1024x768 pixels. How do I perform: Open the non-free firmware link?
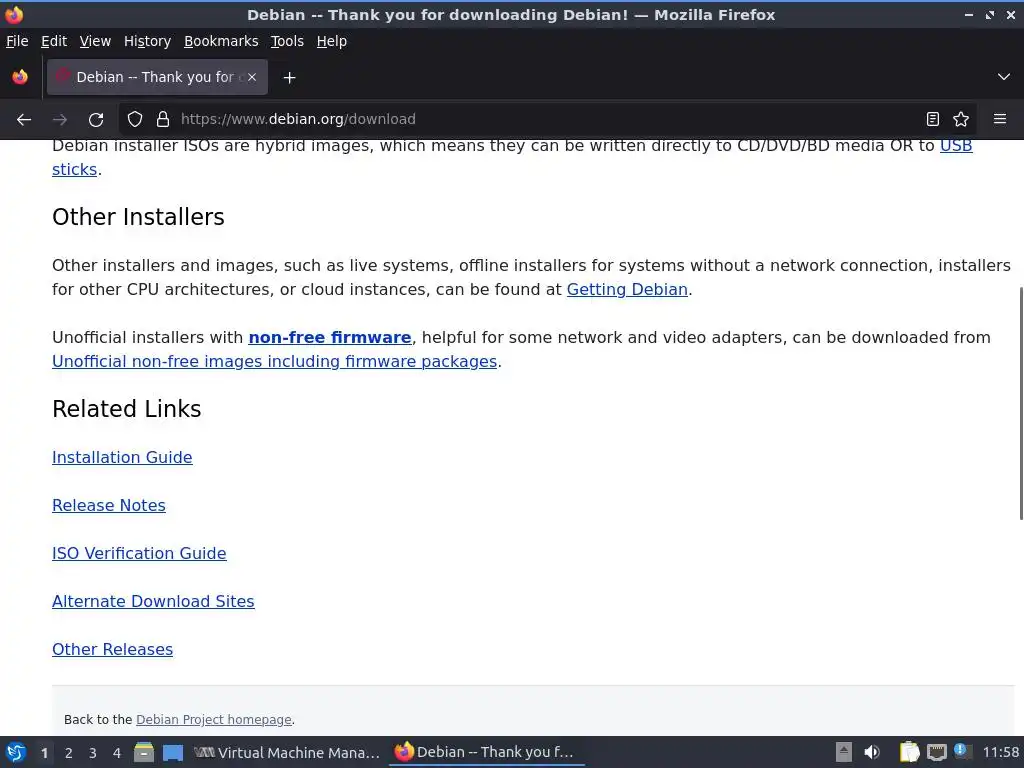coord(330,338)
